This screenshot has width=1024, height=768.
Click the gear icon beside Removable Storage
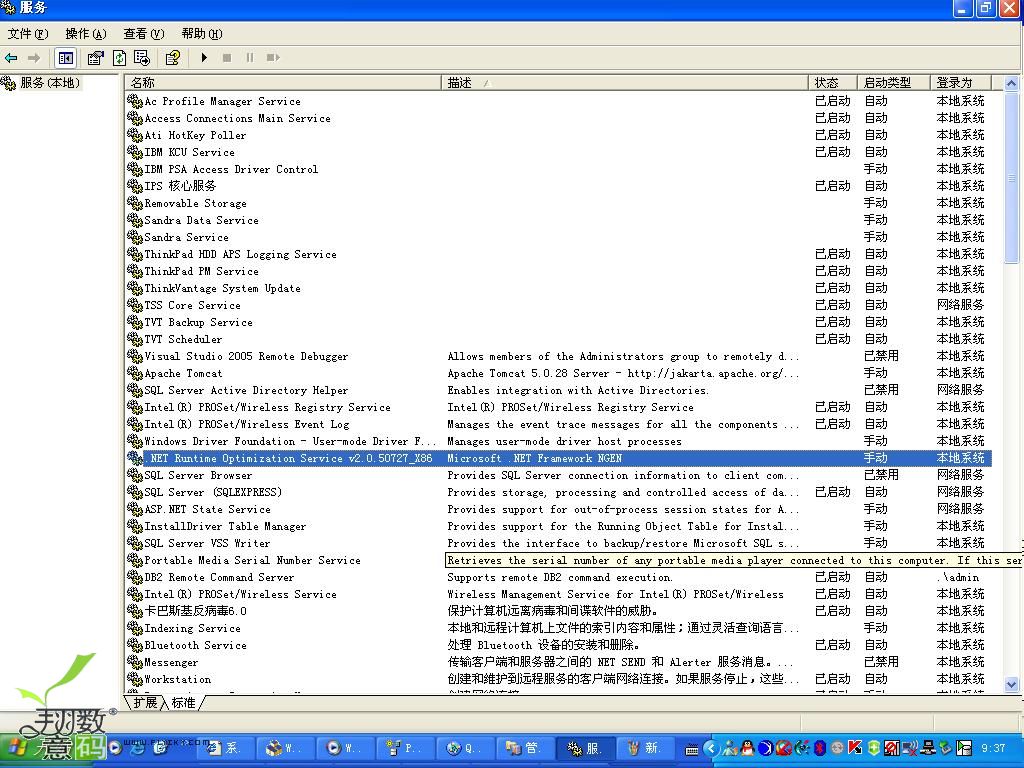pyautogui.click(x=135, y=203)
